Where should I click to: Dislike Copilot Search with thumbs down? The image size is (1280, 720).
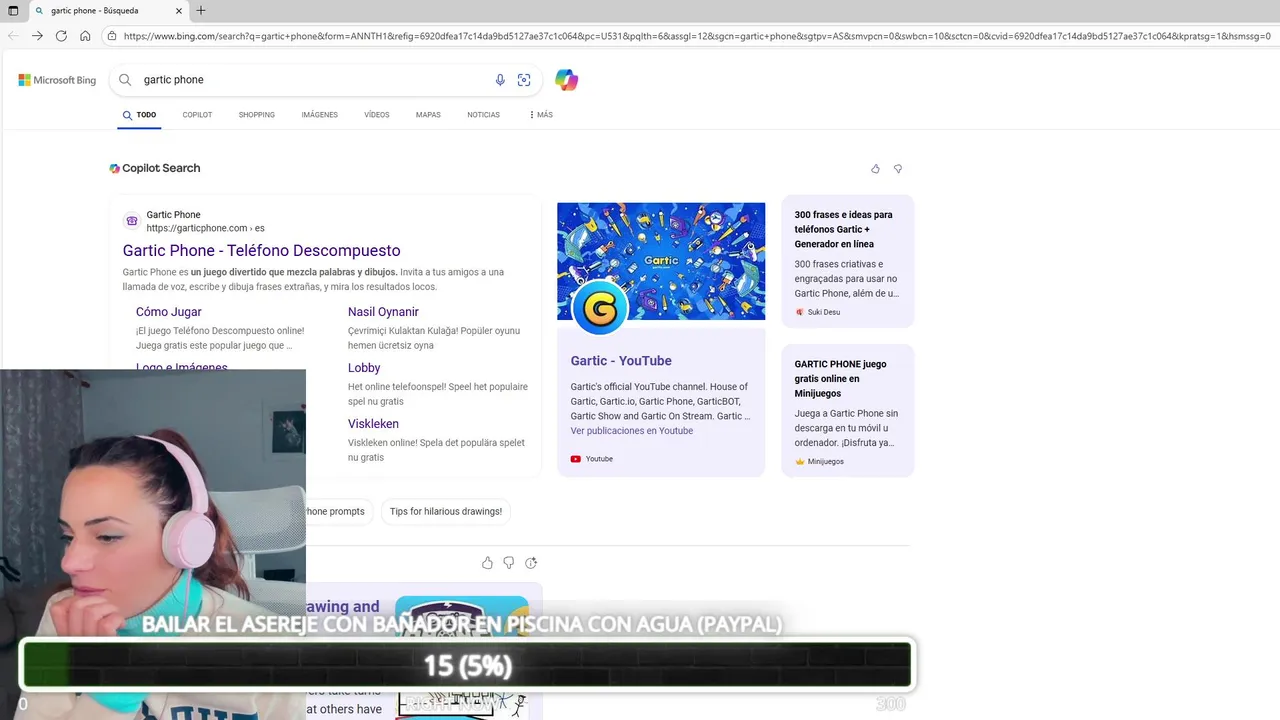pyautogui.click(x=898, y=169)
